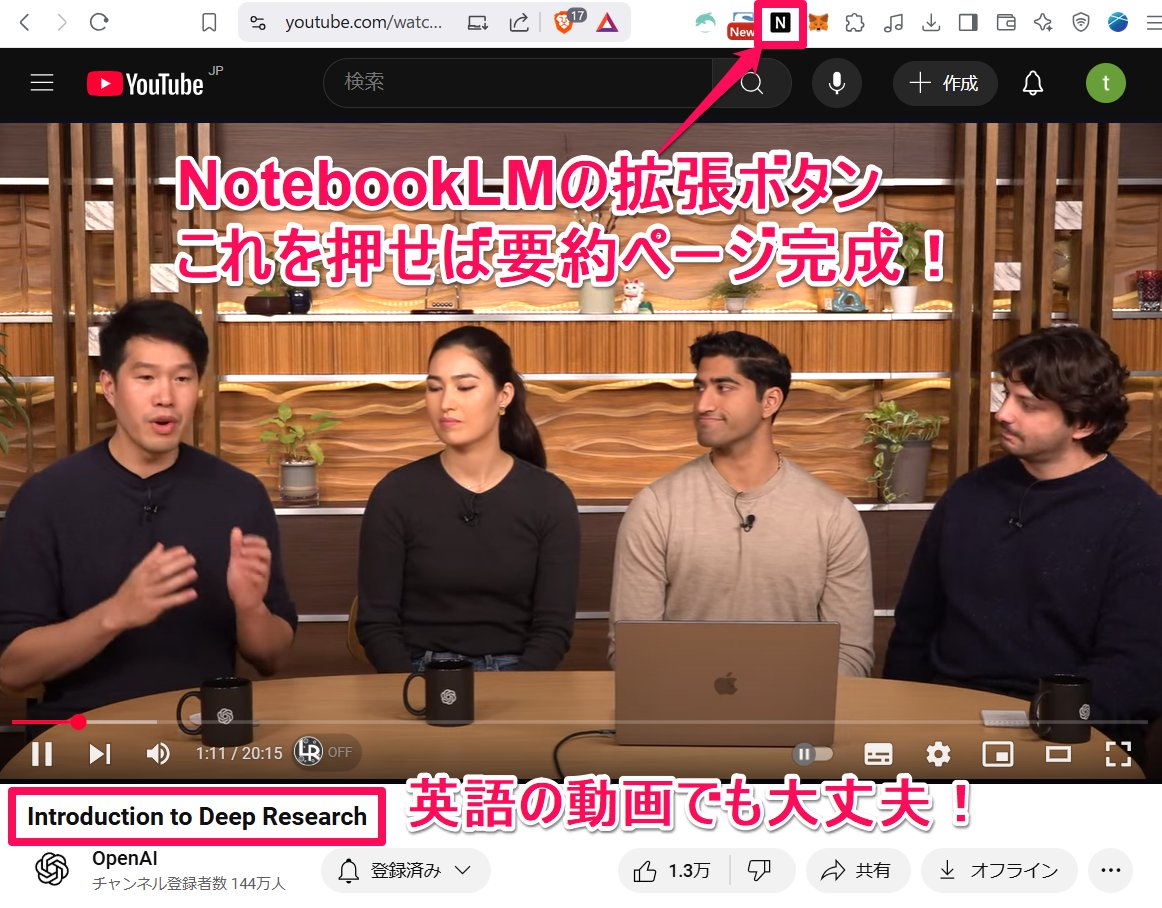Click the youtube.com URL in address bar
The image size is (1162, 908).
click(x=363, y=22)
